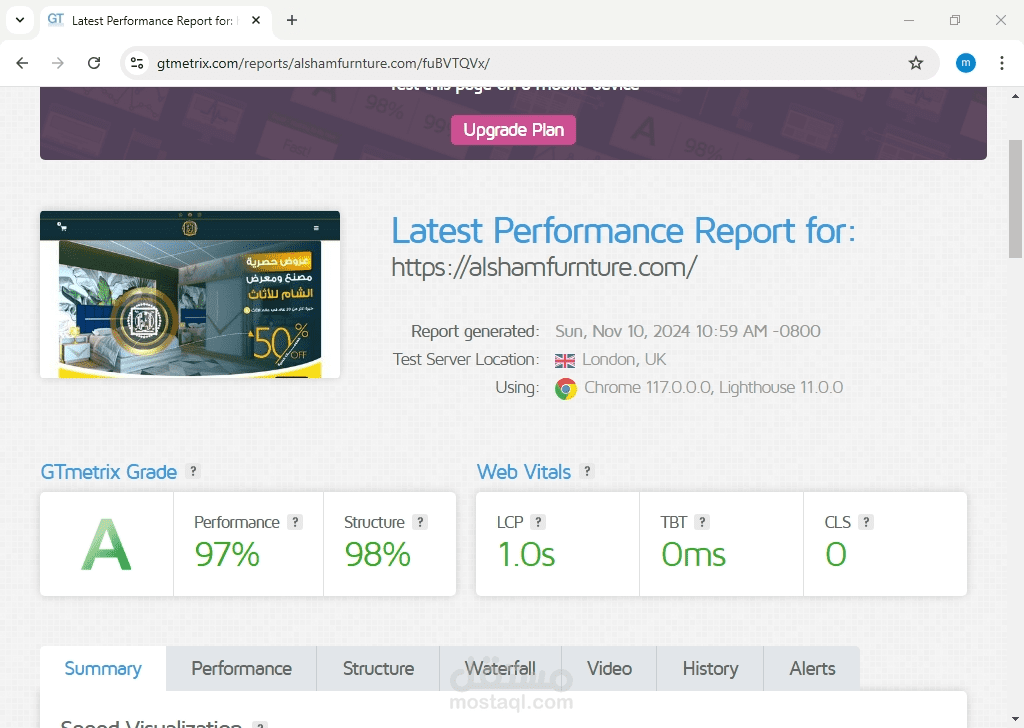Click the Web Vitals heading
1024x728 pixels.
524,471
